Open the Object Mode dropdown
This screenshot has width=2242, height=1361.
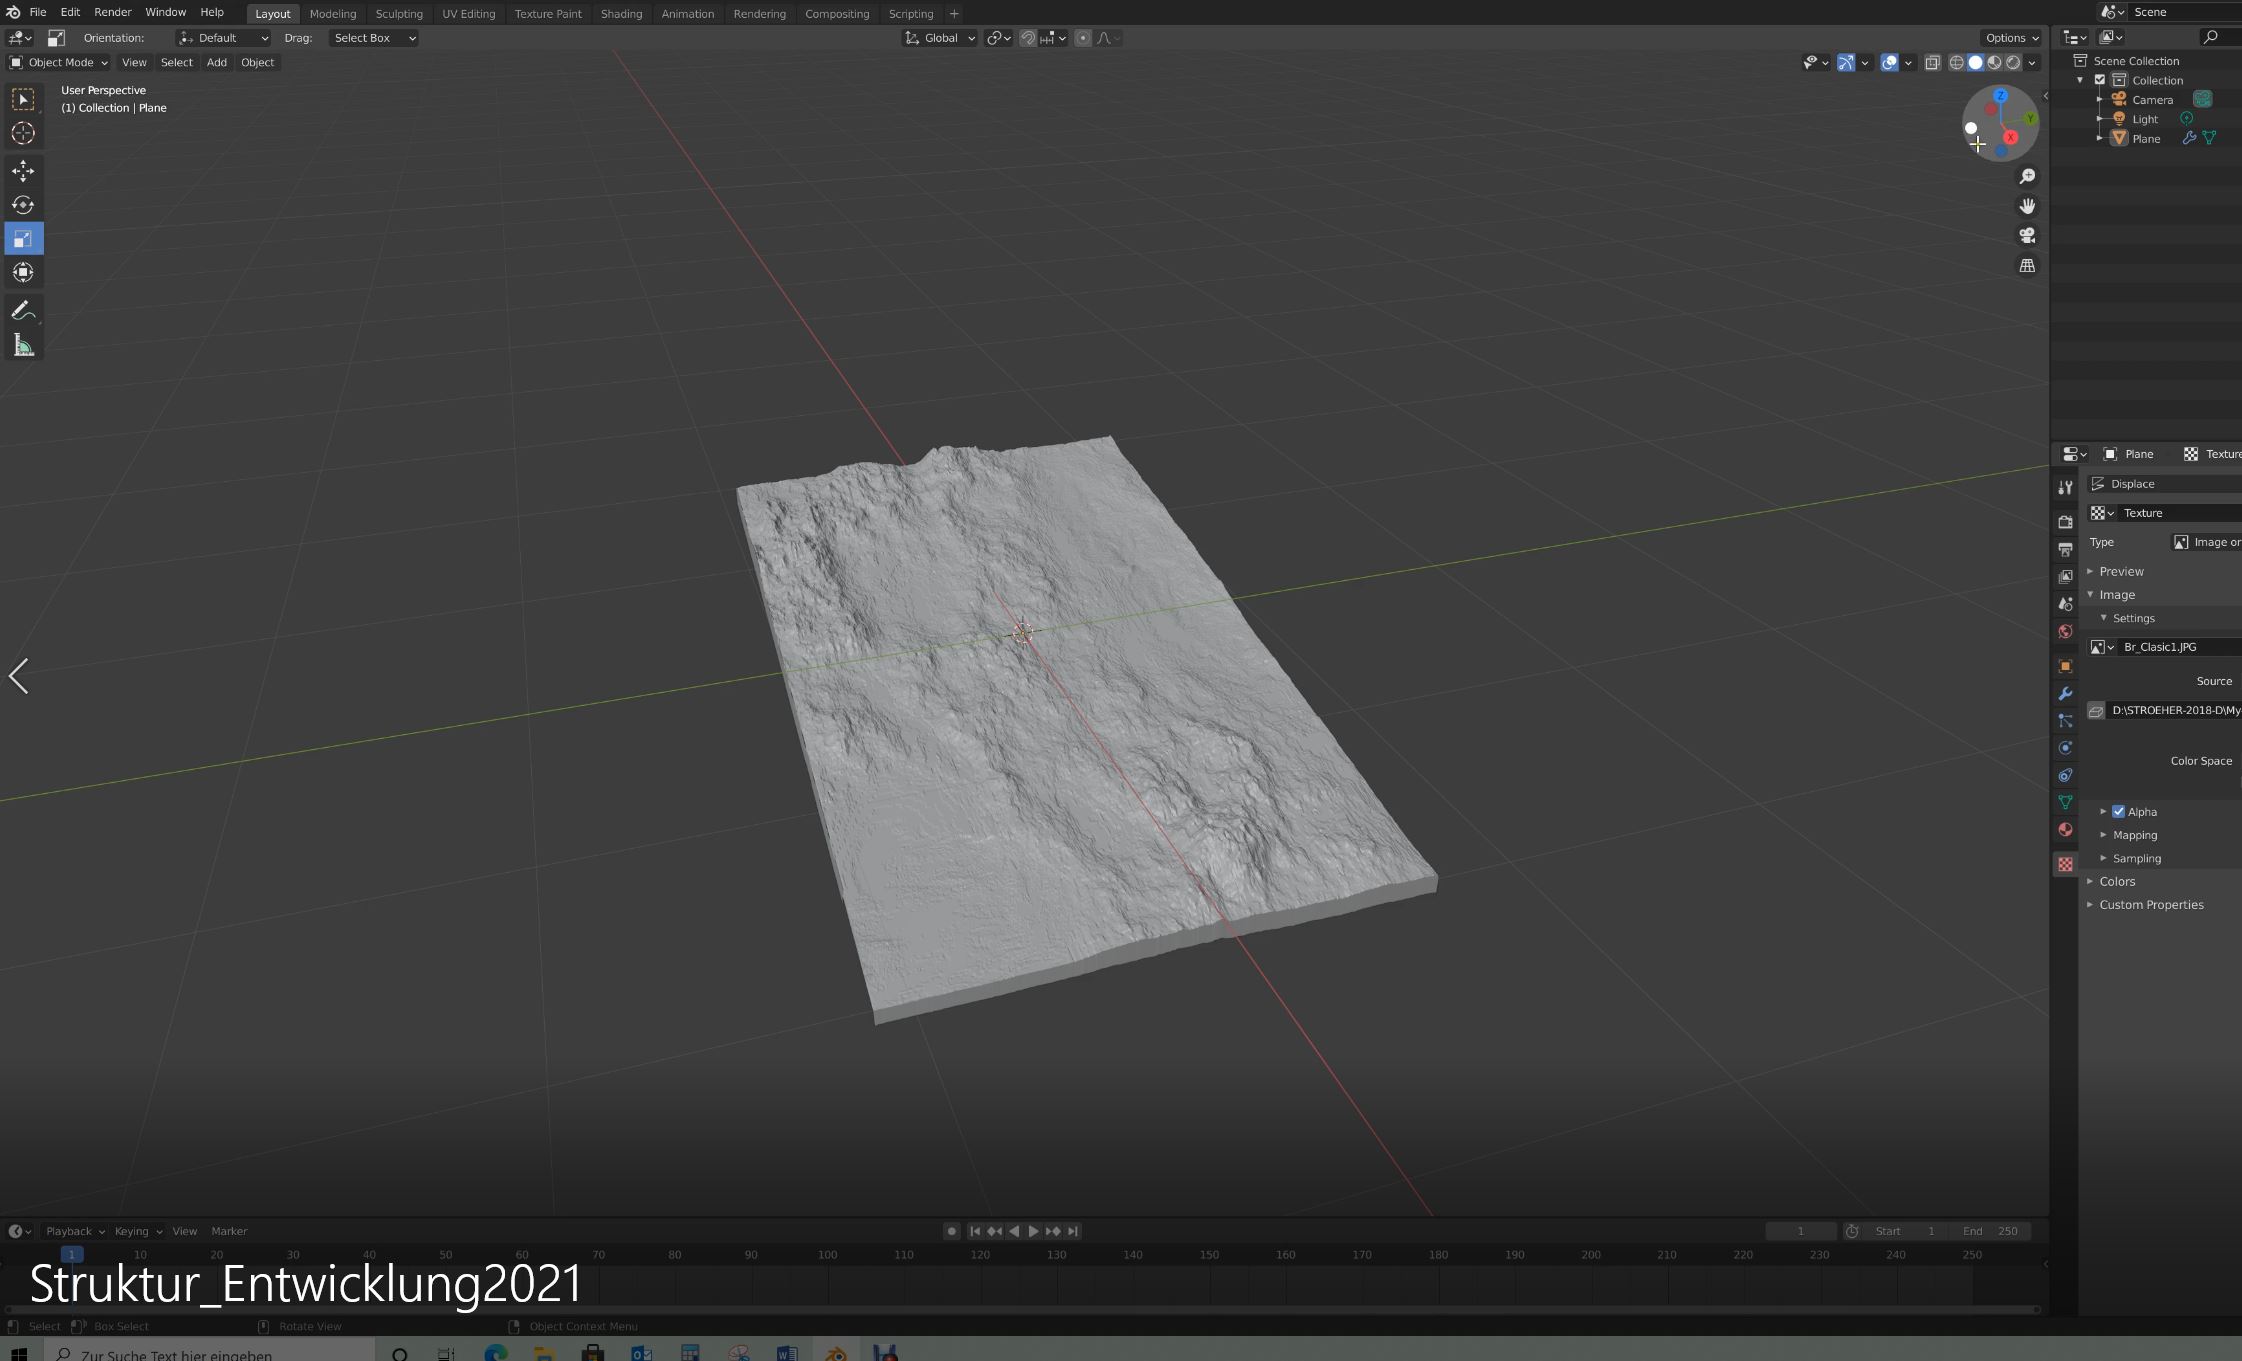(x=59, y=62)
